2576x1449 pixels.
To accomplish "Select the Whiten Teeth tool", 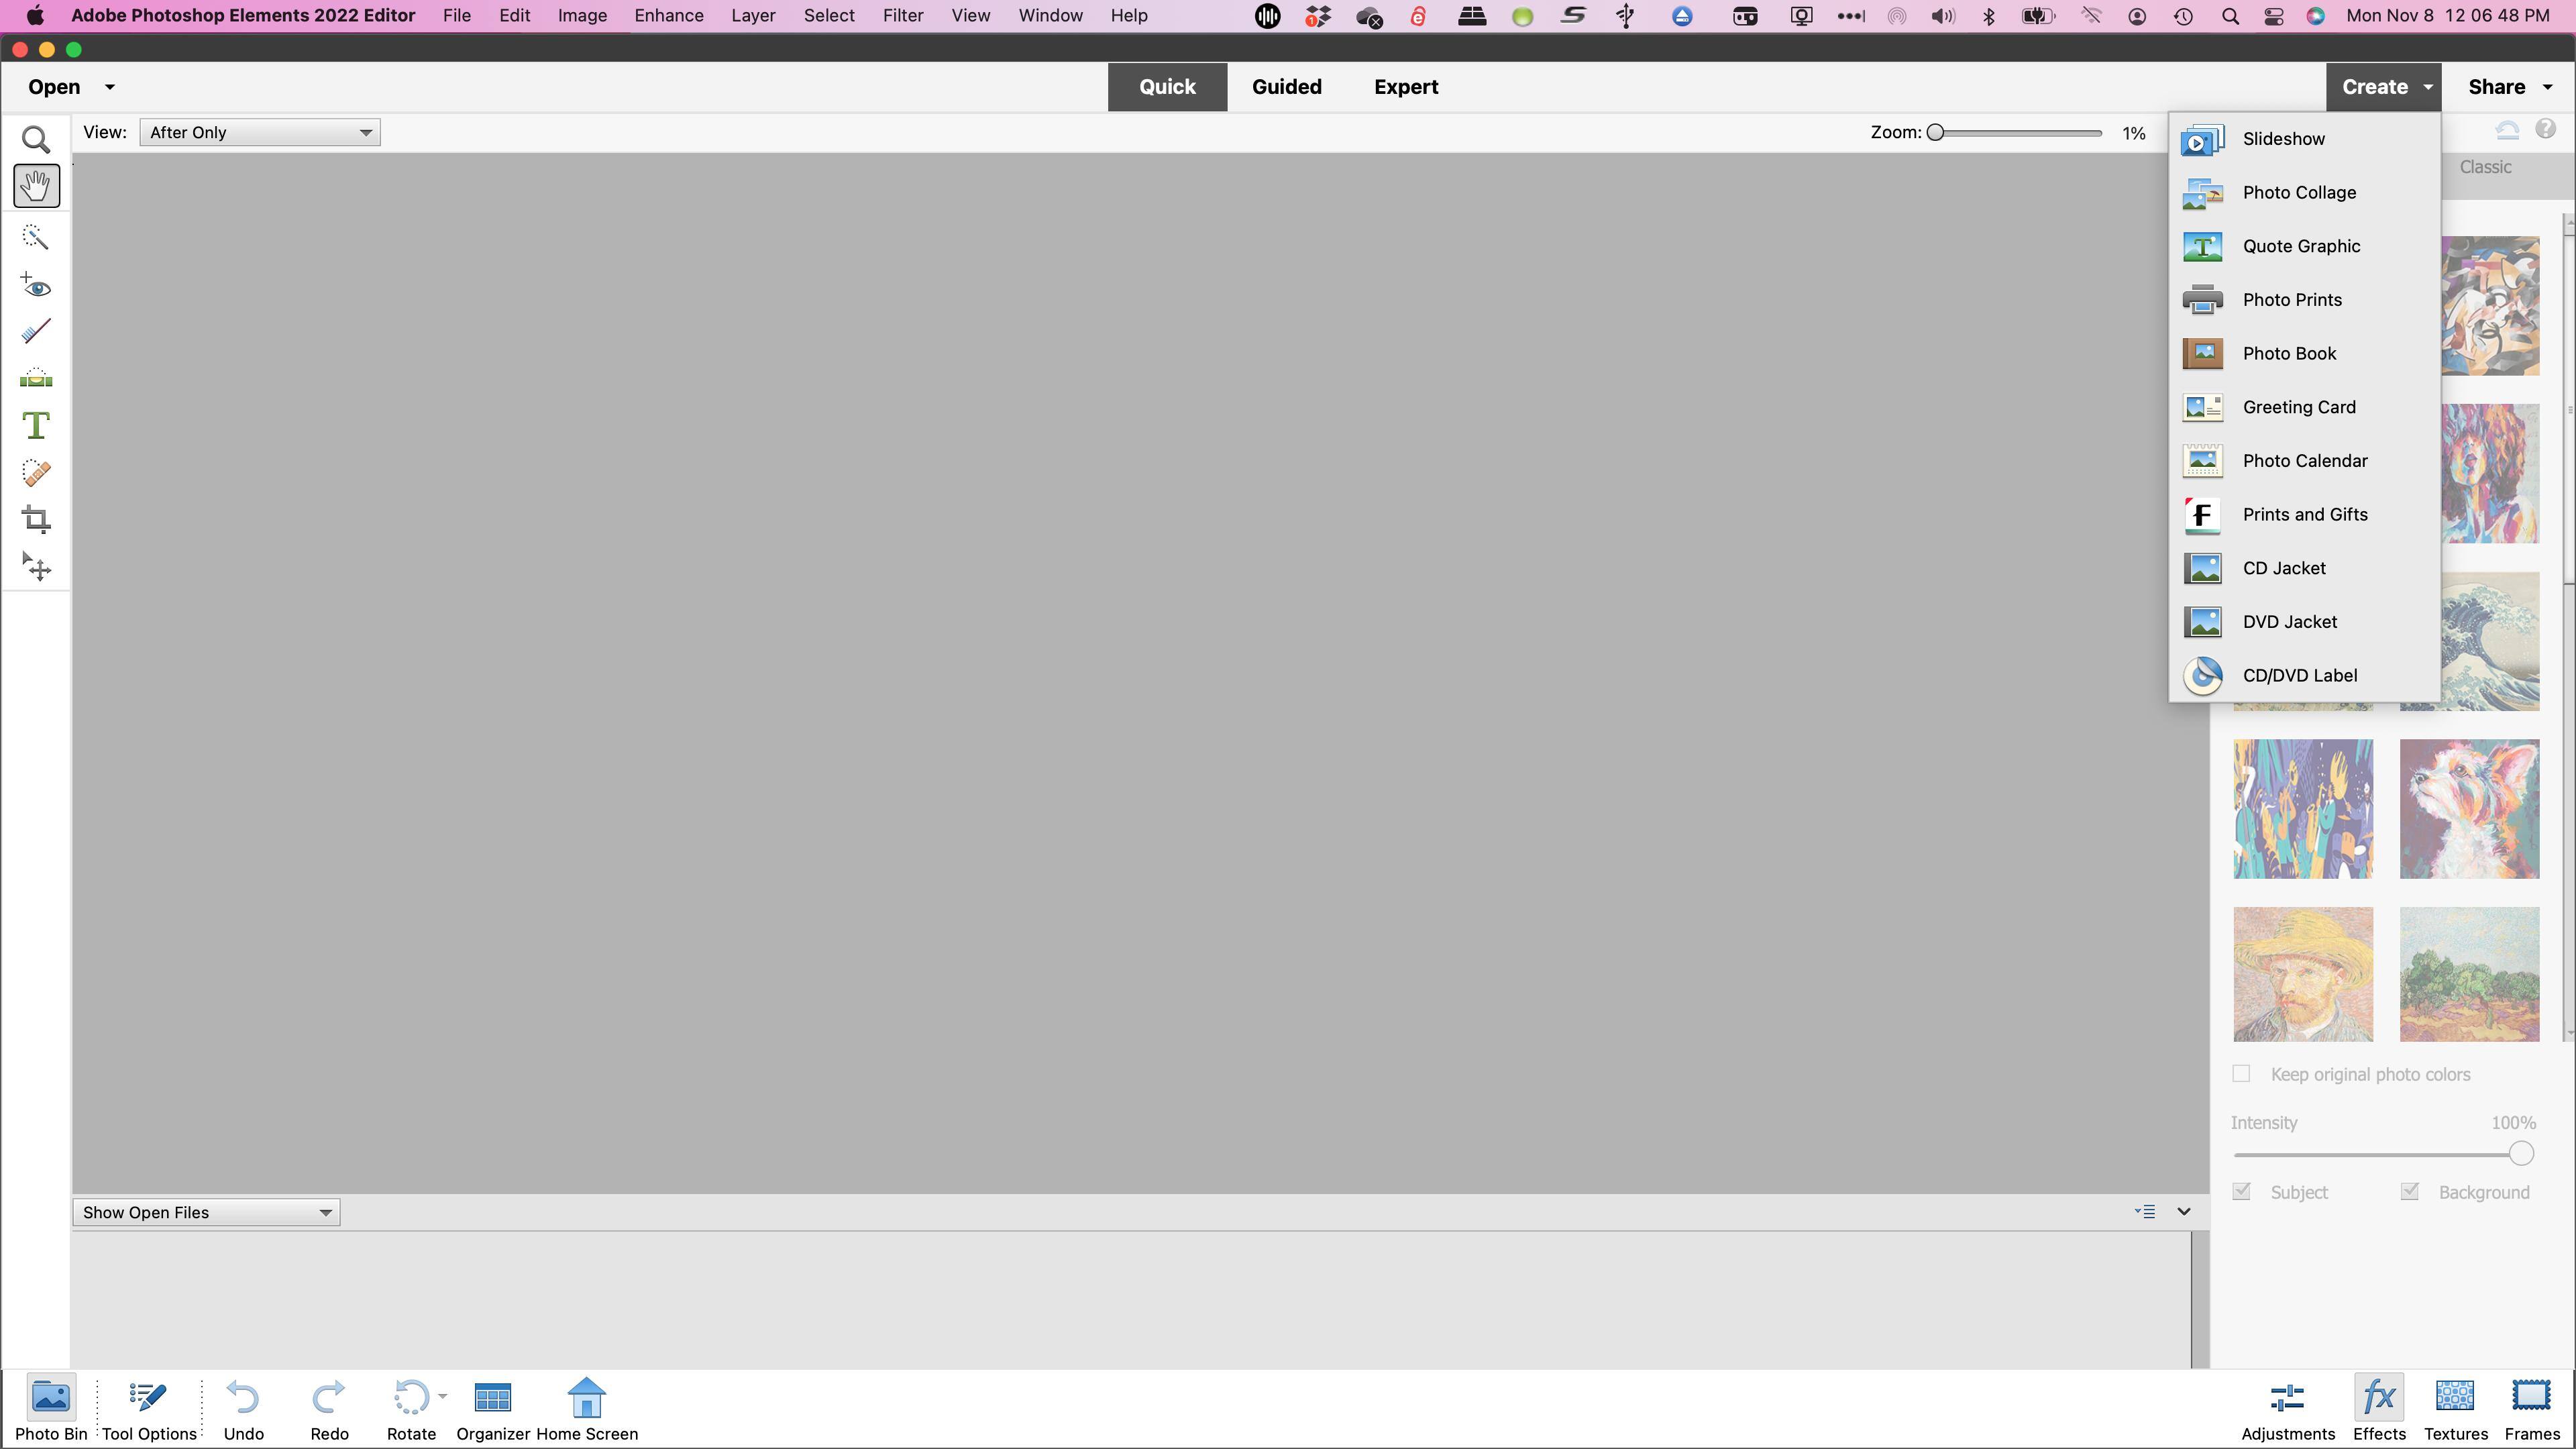I will click(x=36, y=331).
